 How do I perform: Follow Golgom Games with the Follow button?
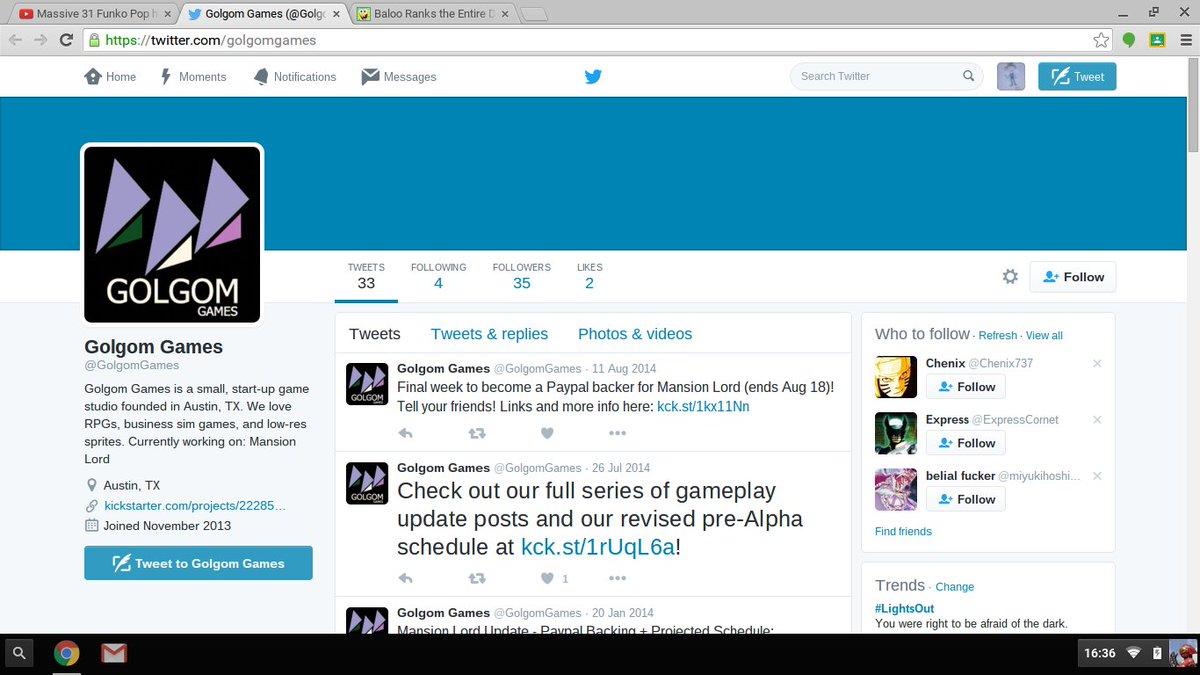tap(1073, 277)
